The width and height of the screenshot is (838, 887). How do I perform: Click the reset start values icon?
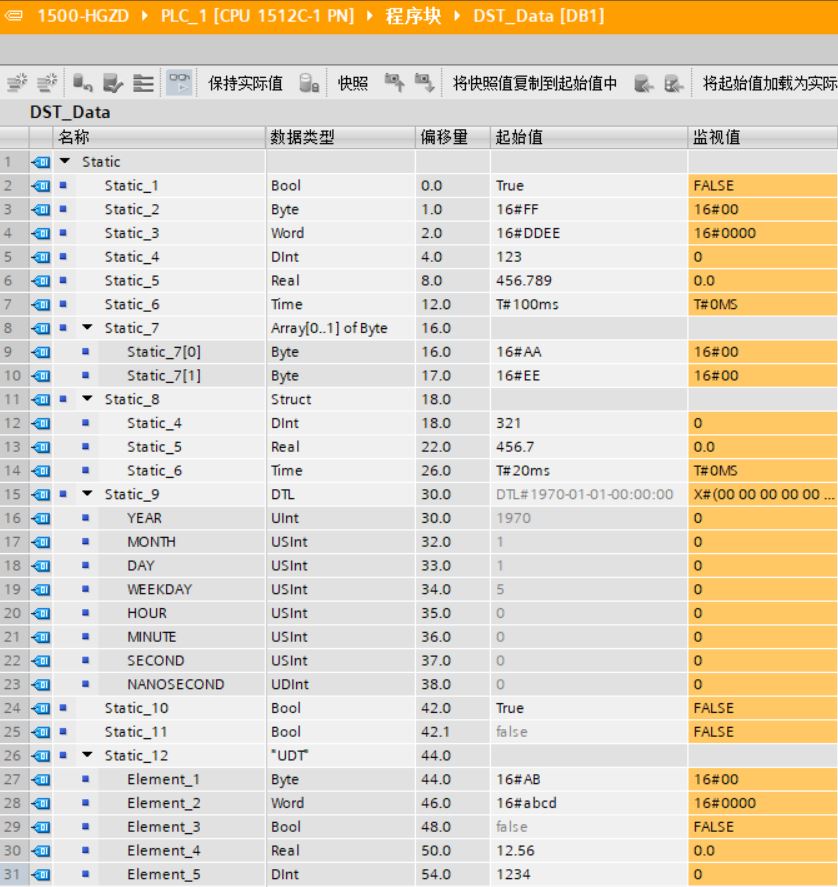click(83, 83)
